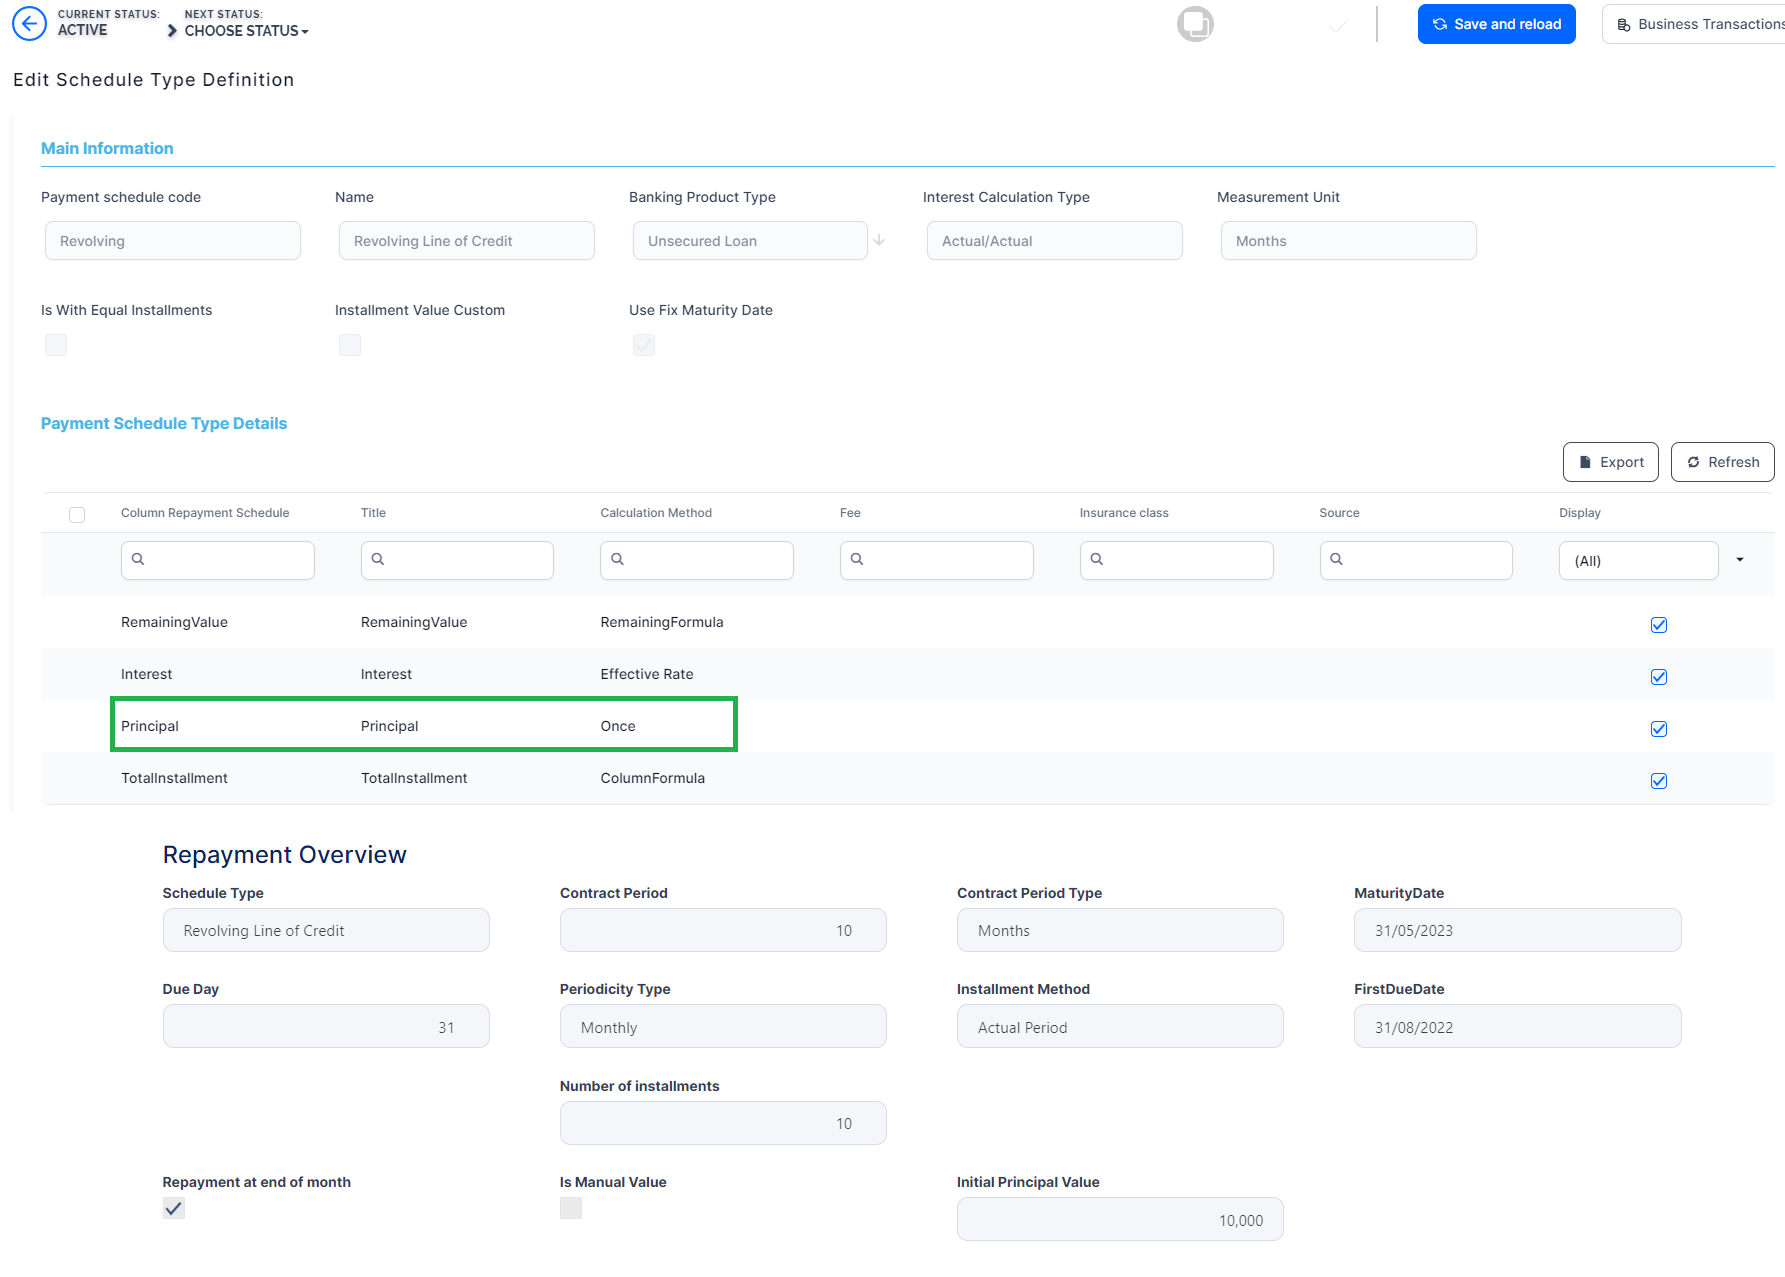Click search icon in Insurance class filter
Image resolution: width=1785 pixels, height=1277 pixels.
(x=1097, y=559)
